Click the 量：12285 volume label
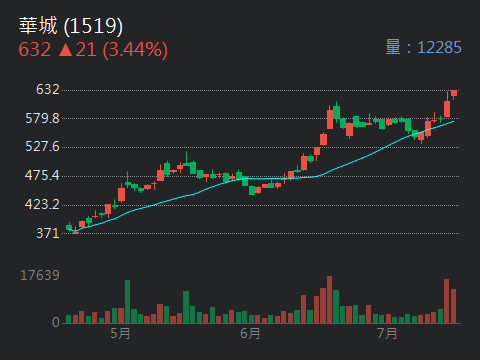 pos(423,47)
